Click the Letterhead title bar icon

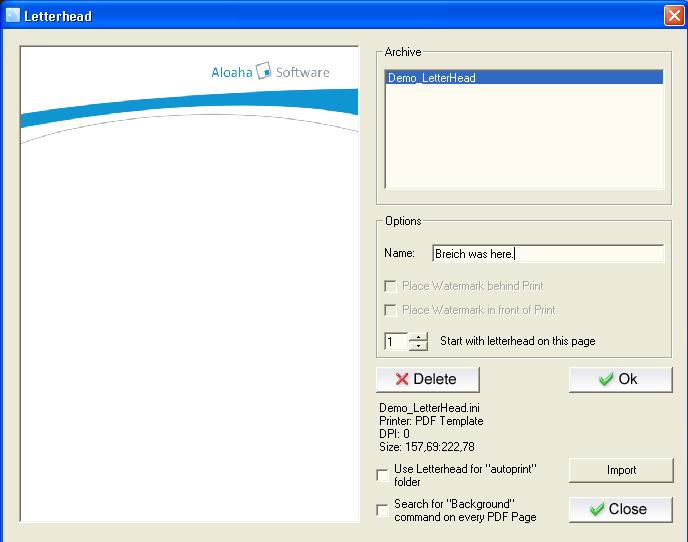[x=13, y=15]
